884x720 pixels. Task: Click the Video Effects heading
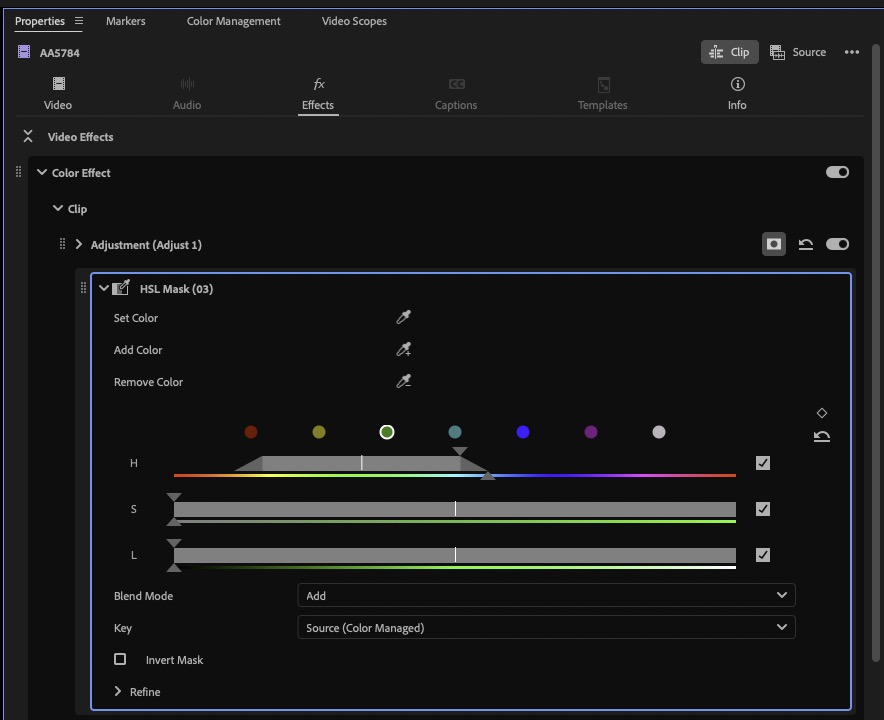click(x=81, y=137)
